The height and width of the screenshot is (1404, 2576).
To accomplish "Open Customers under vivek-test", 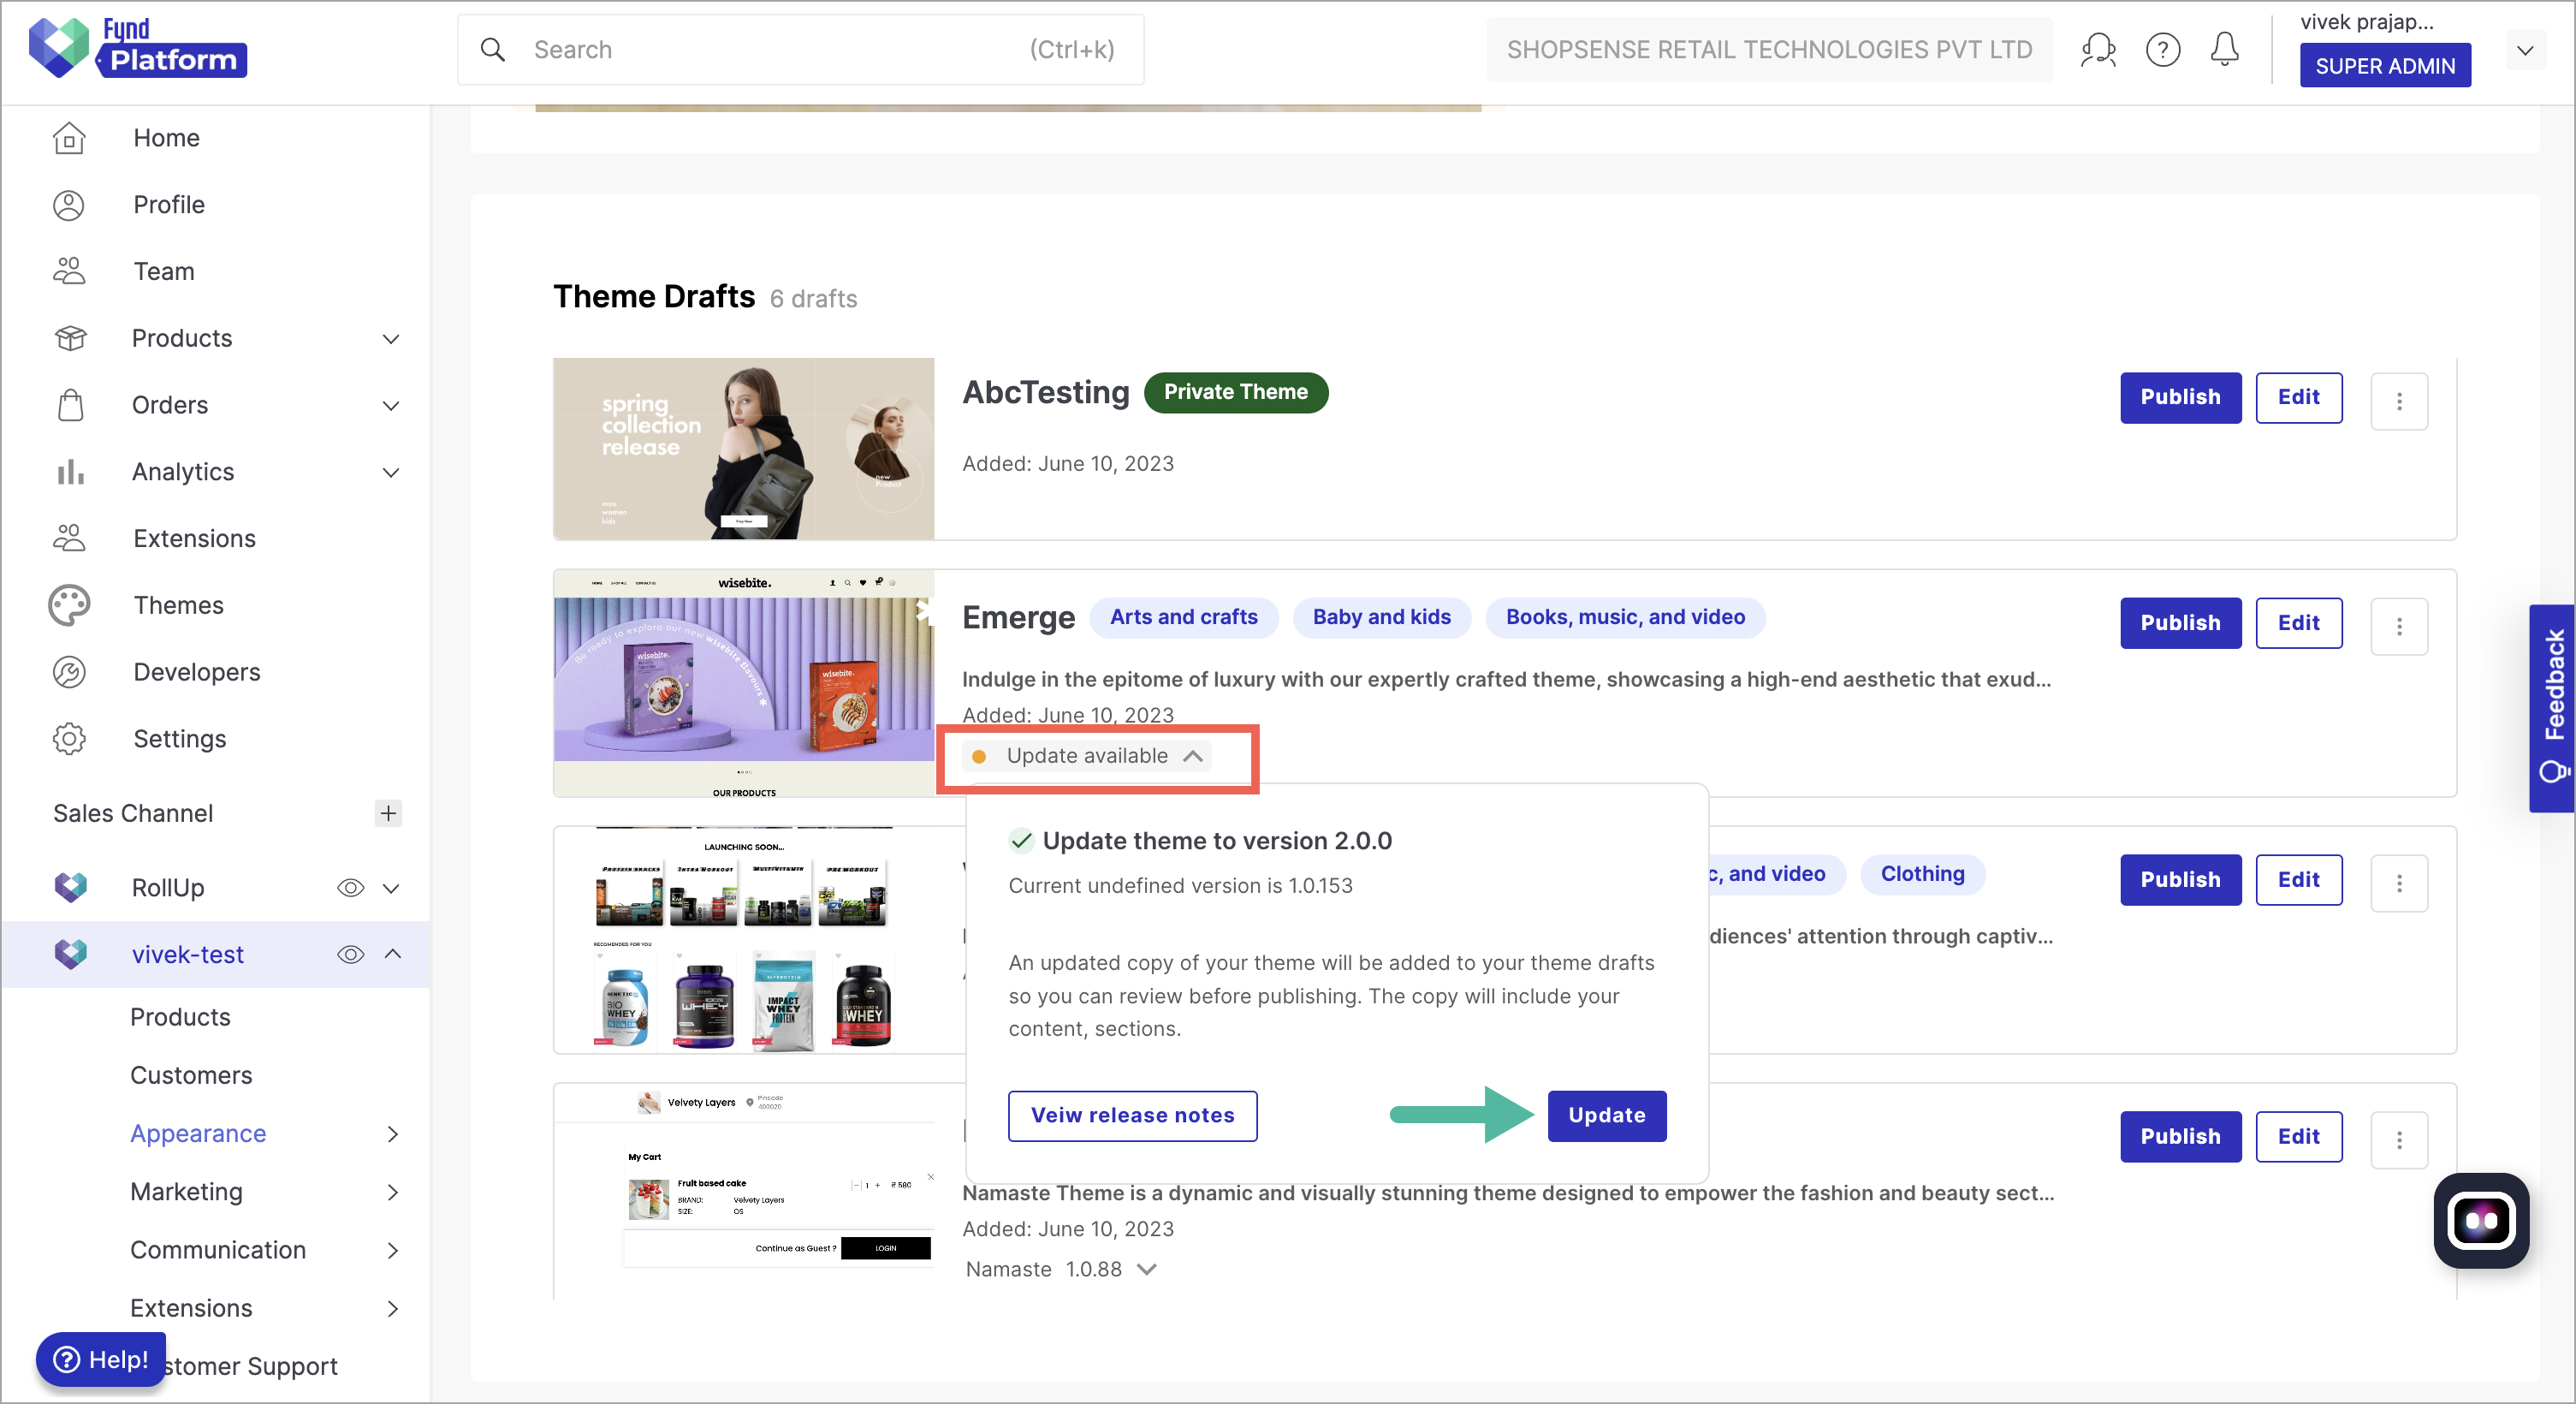I will [x=191, y=1075].
